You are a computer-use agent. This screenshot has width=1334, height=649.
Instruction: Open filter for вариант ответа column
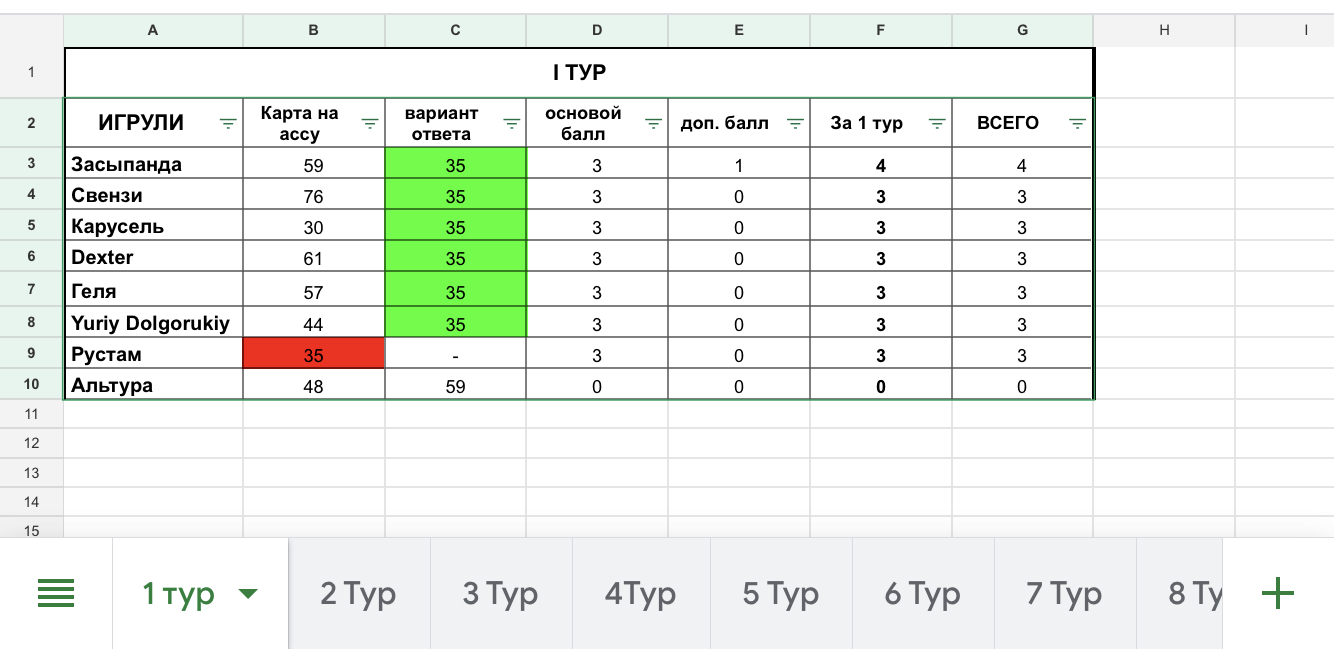coord(512,124)
